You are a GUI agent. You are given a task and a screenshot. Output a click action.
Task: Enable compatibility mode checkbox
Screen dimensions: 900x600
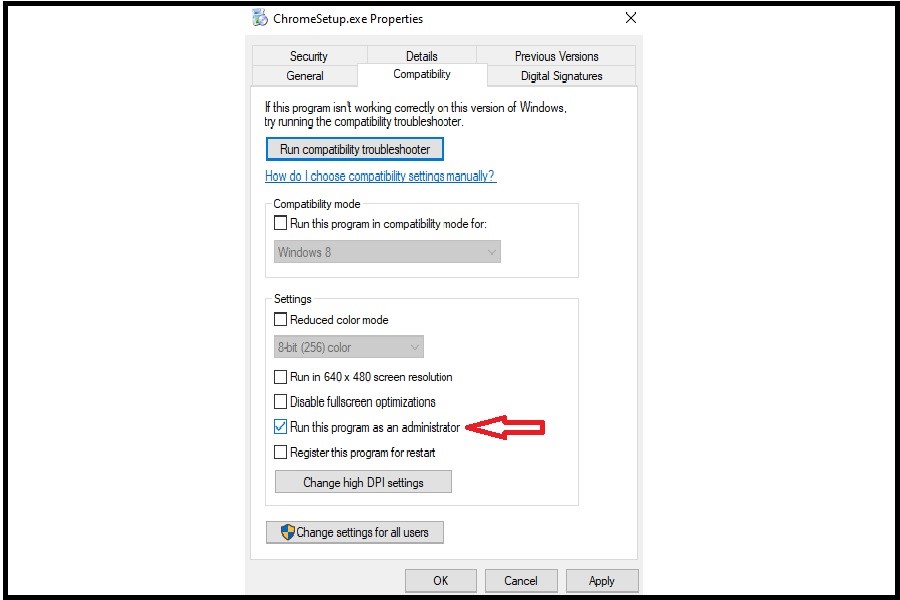tap(281, 224)
